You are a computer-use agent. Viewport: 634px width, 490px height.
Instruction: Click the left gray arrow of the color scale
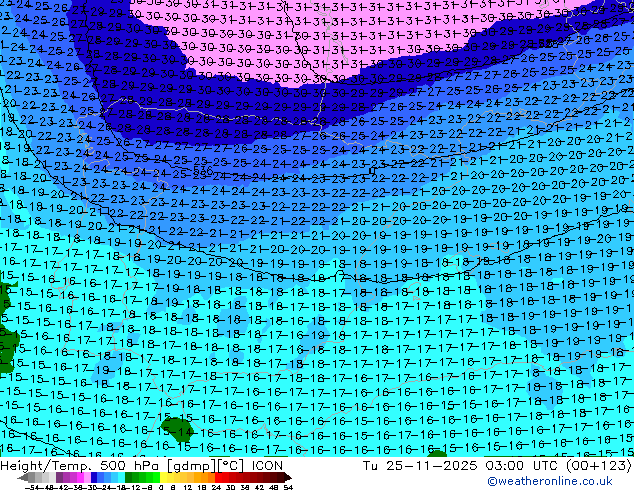tap(23, 477)
